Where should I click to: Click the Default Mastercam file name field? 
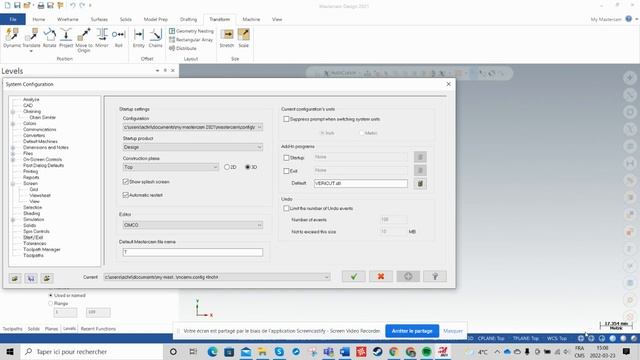[193, 252]
